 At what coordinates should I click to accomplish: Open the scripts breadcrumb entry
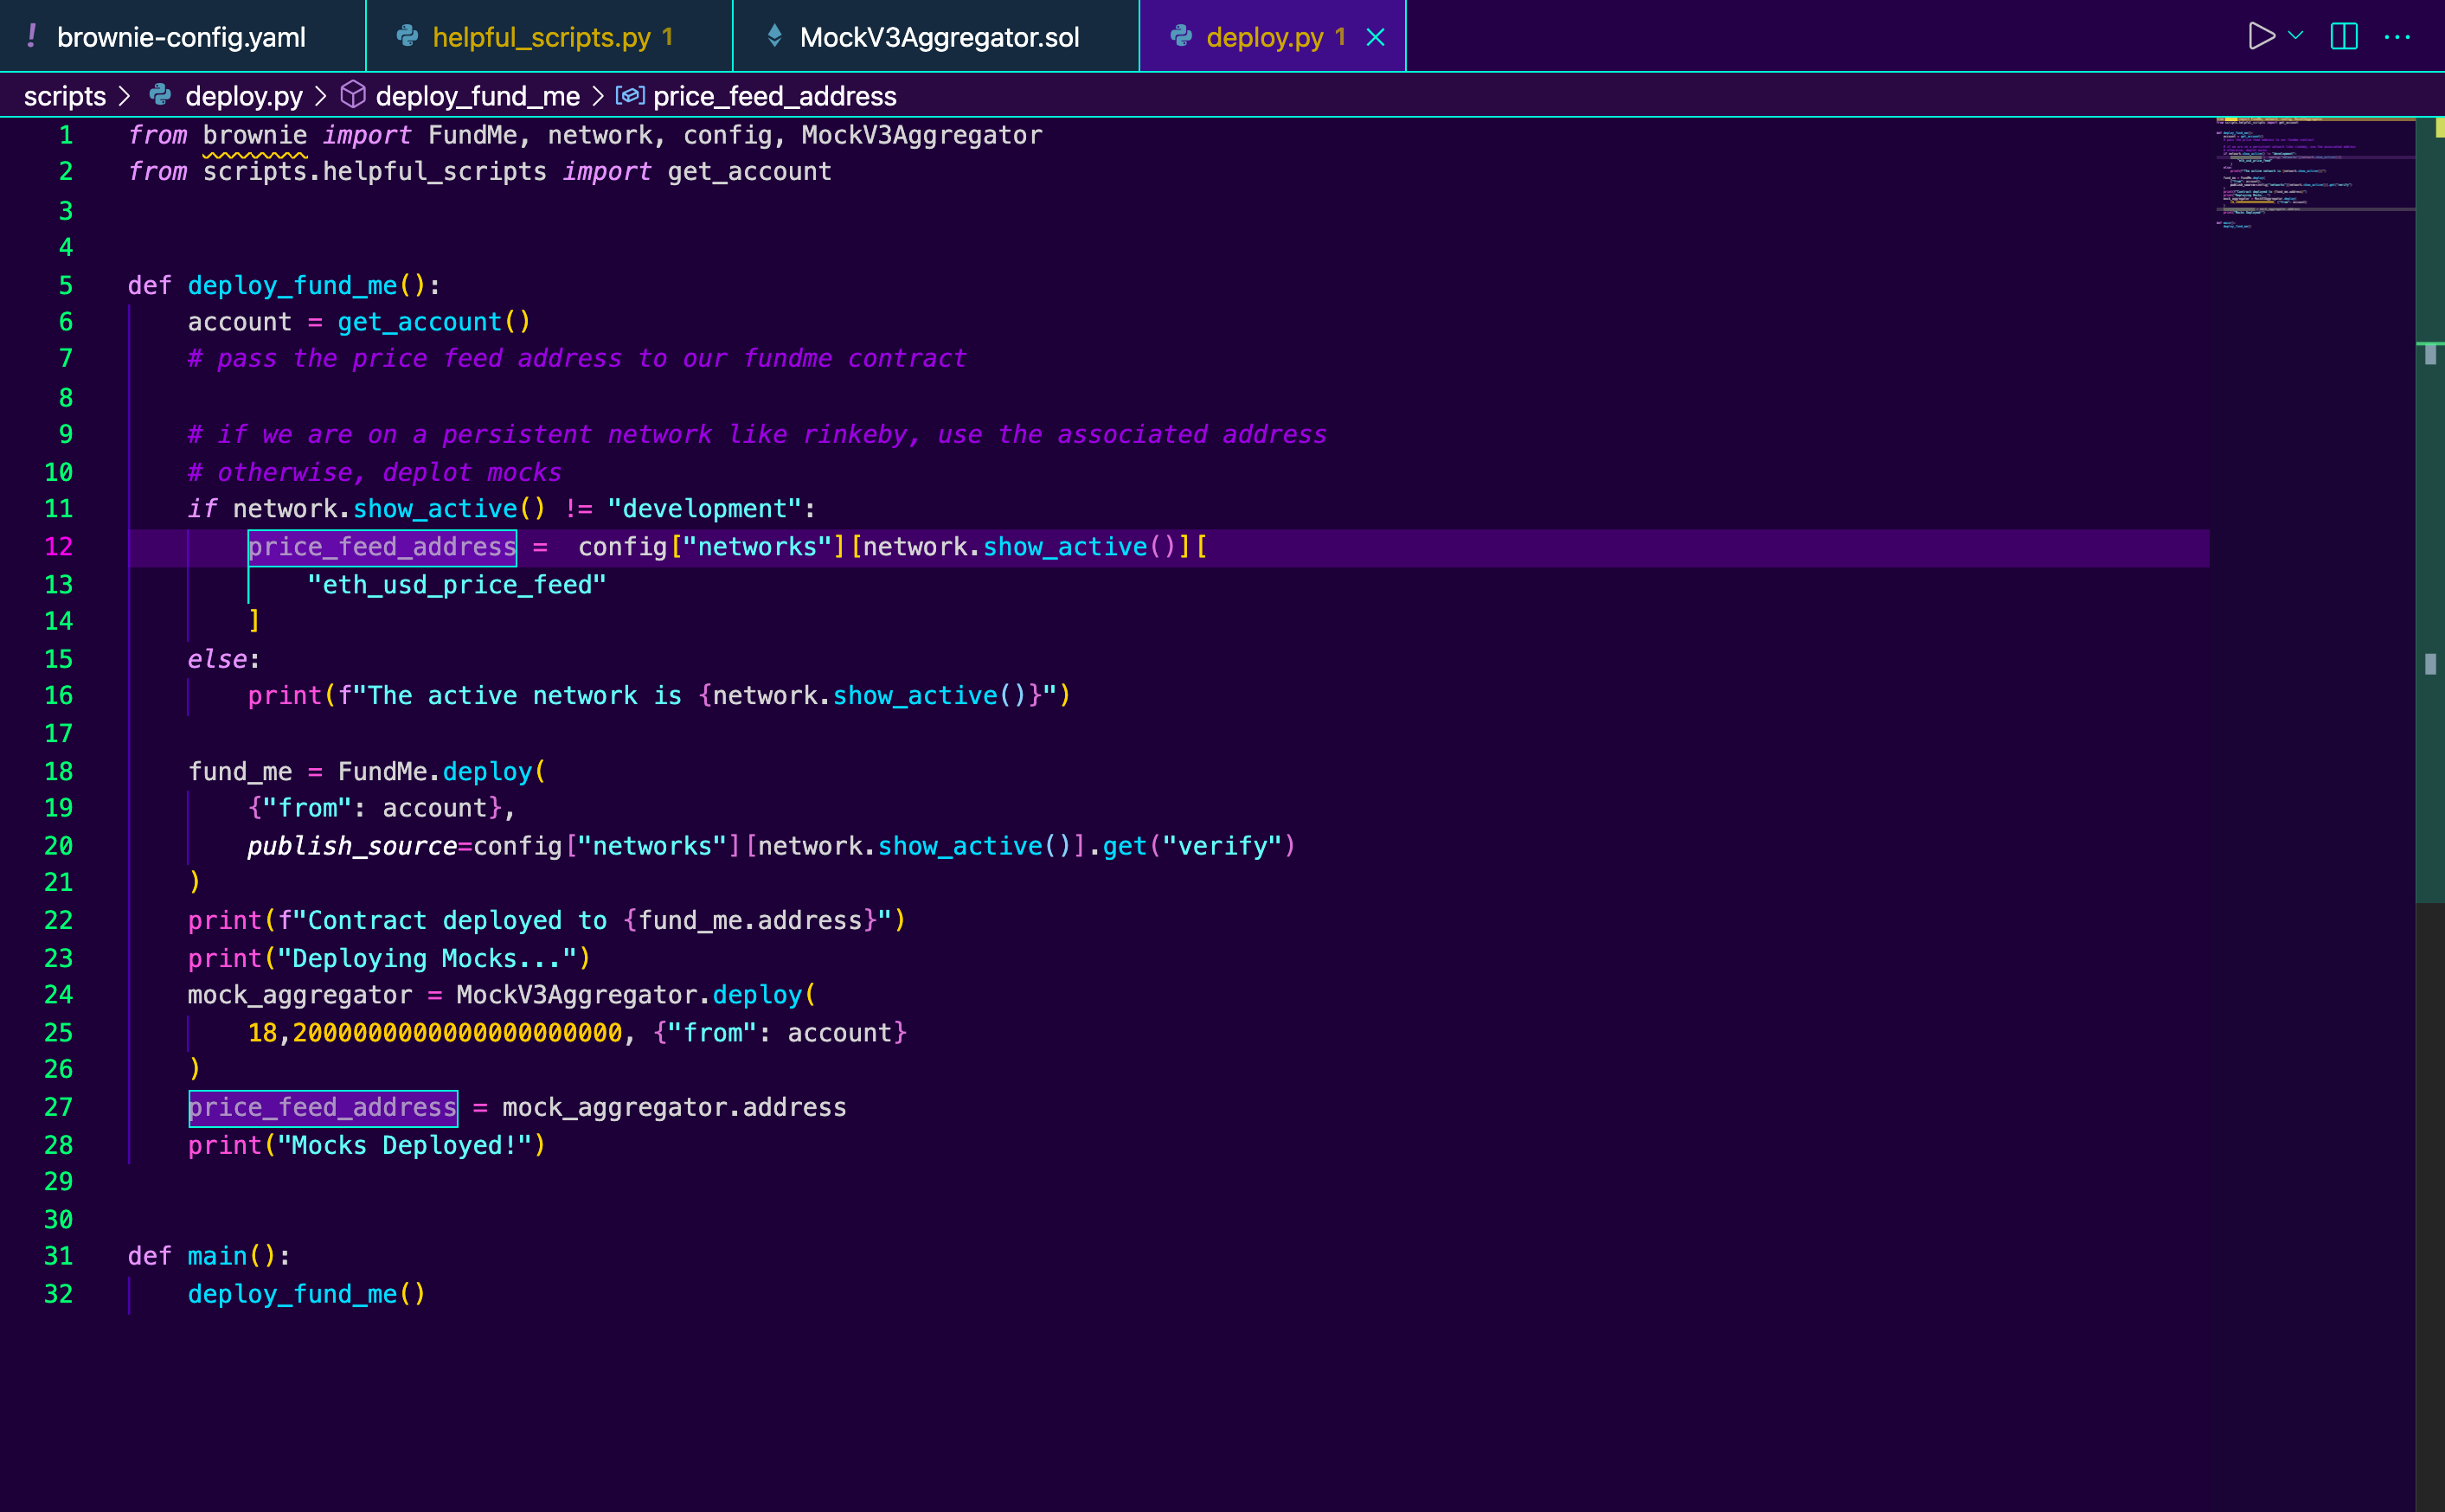tap(65, 95)
